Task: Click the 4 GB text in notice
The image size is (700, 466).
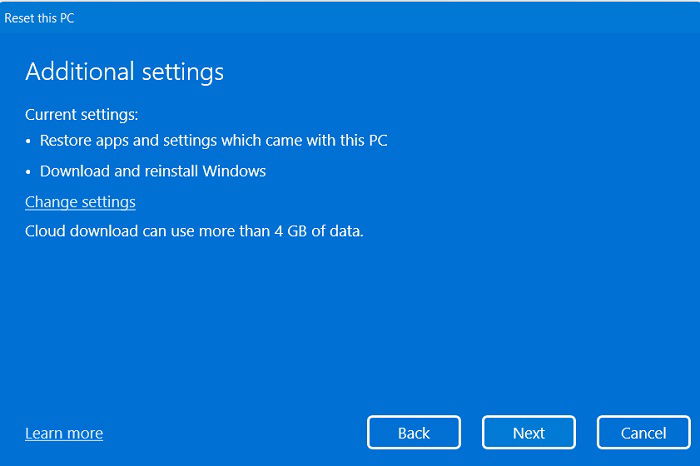Action: coord(291,231)
